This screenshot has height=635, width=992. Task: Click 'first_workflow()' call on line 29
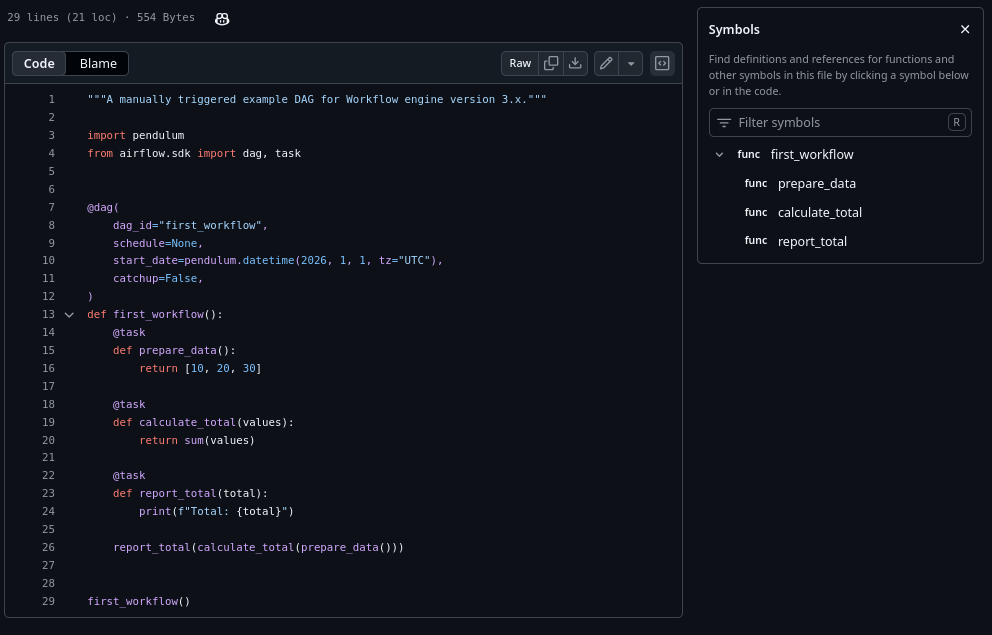pyautogui.click(x=139, y=601)
